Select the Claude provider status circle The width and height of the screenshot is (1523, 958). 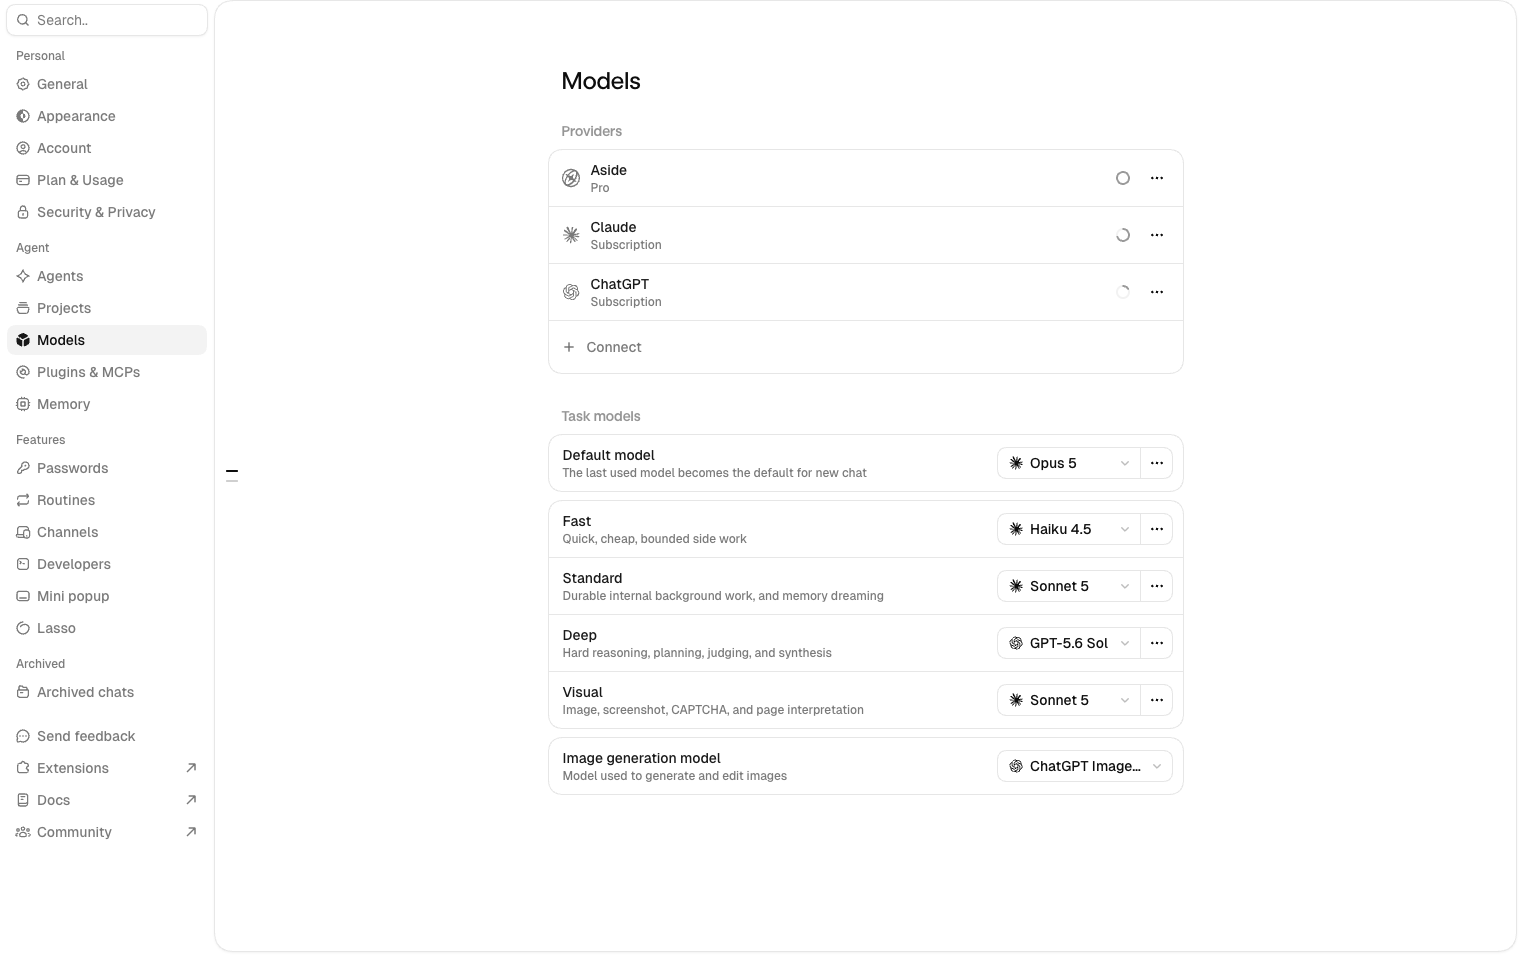pos(1123,235)
